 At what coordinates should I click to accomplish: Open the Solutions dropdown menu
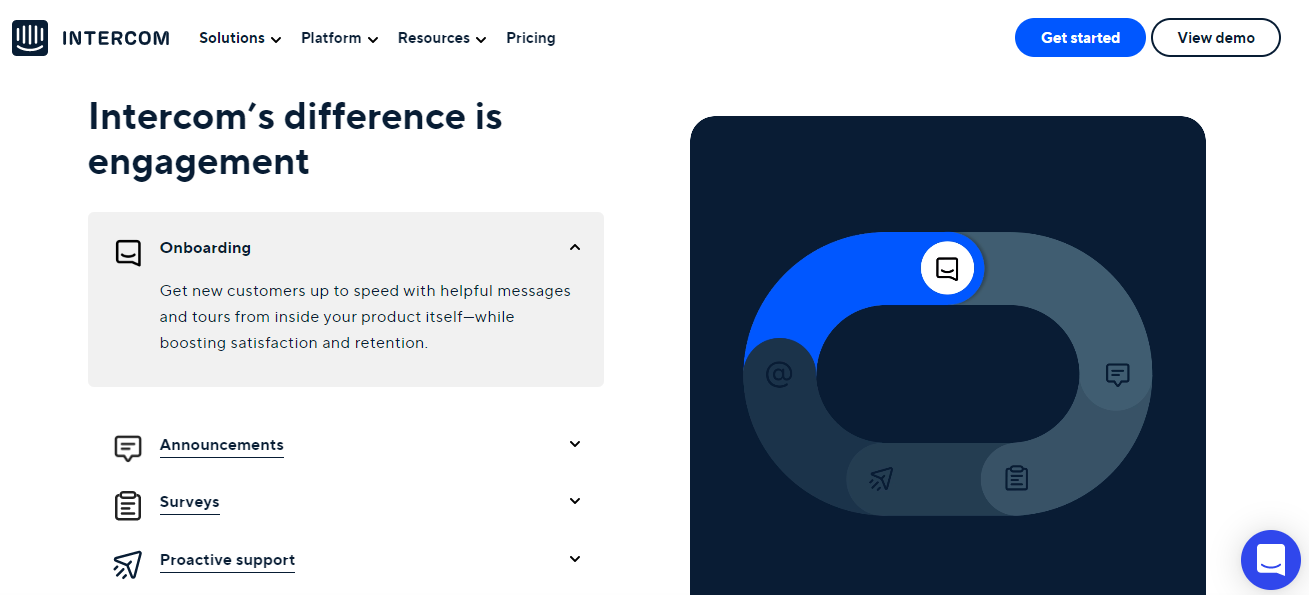click(x=240, y=38)
